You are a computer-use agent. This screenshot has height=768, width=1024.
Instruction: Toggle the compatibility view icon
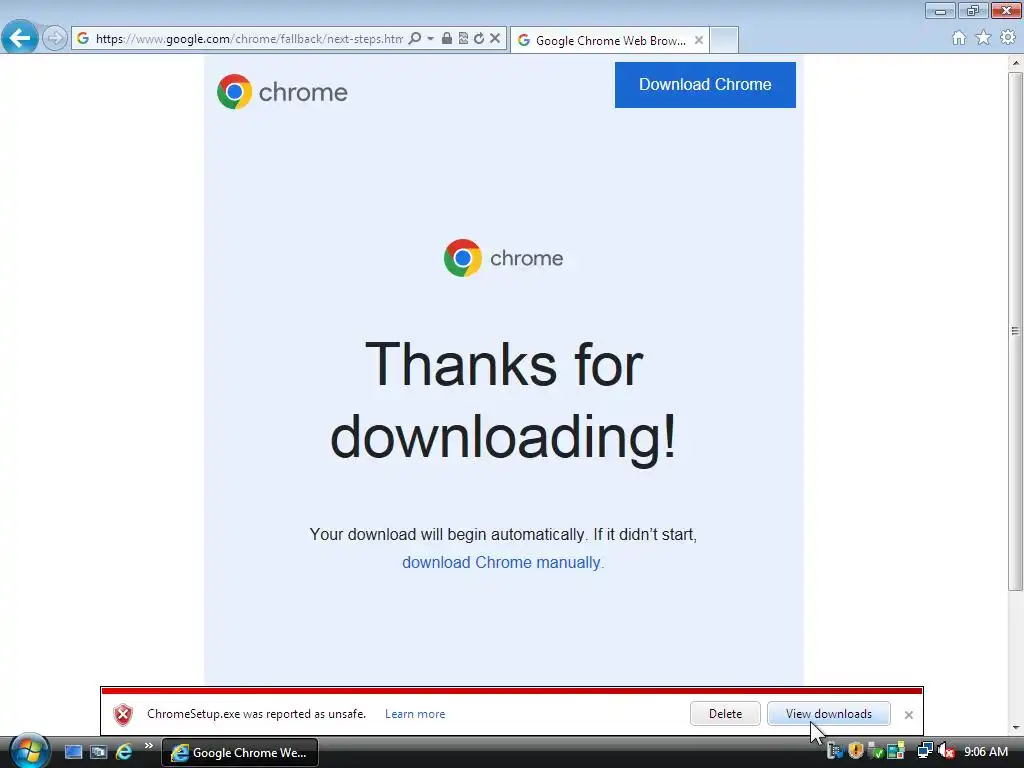coord(463,39)
